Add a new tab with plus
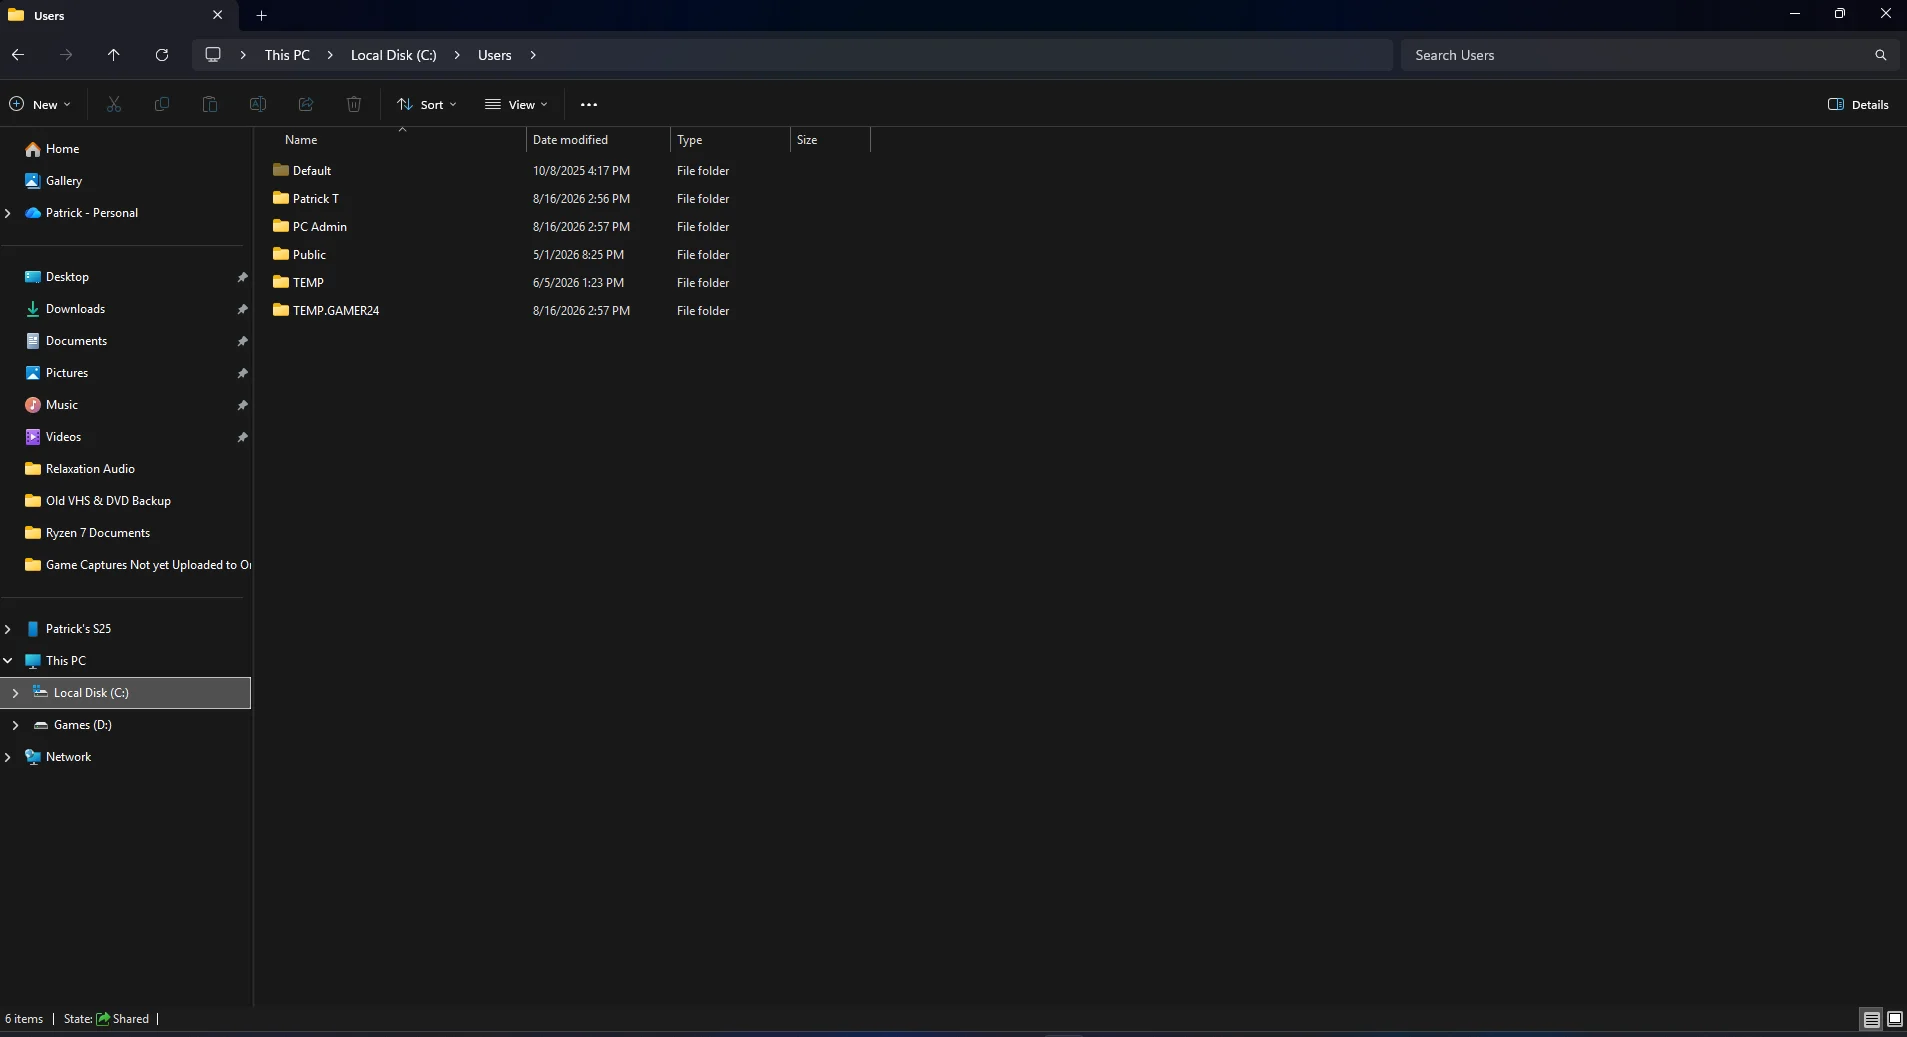The width and height of the screenshot is (1907, 1037). tap(262, 15)
